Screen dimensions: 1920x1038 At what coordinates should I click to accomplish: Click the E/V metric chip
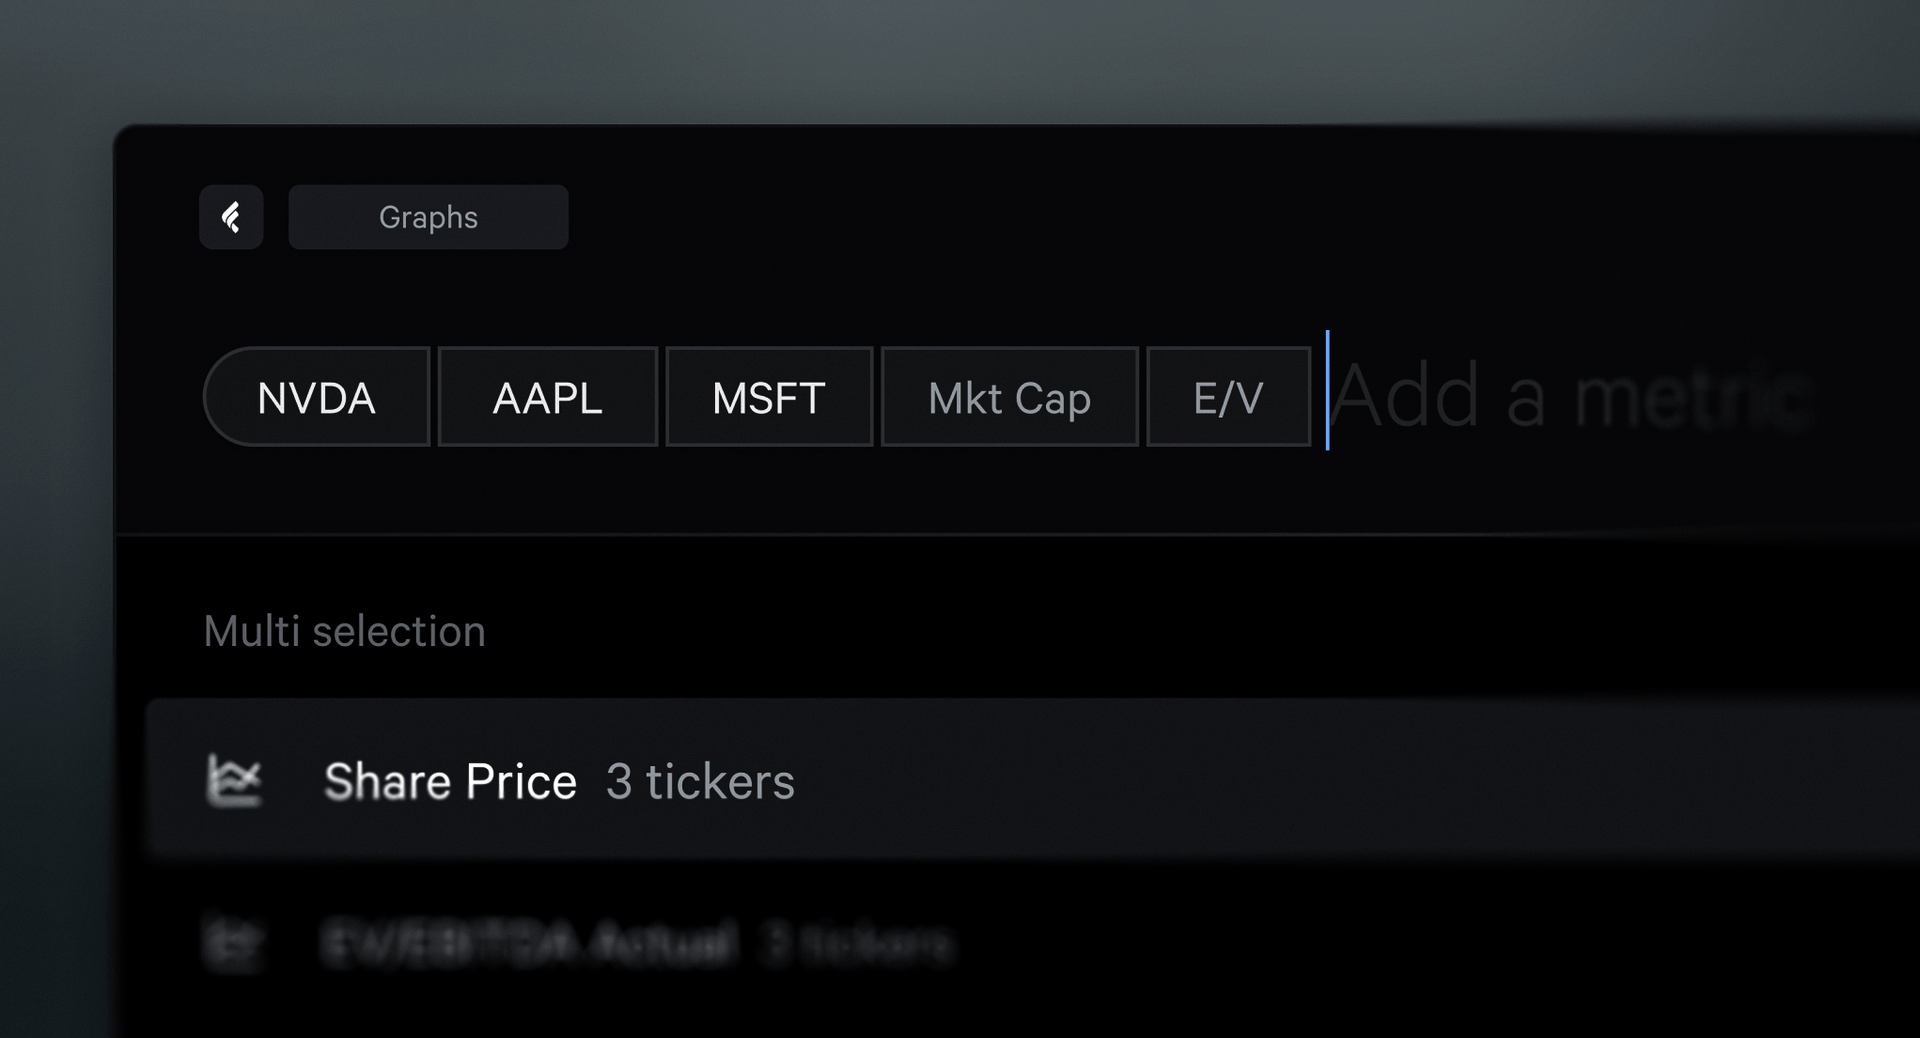[x=1228, y=398]
